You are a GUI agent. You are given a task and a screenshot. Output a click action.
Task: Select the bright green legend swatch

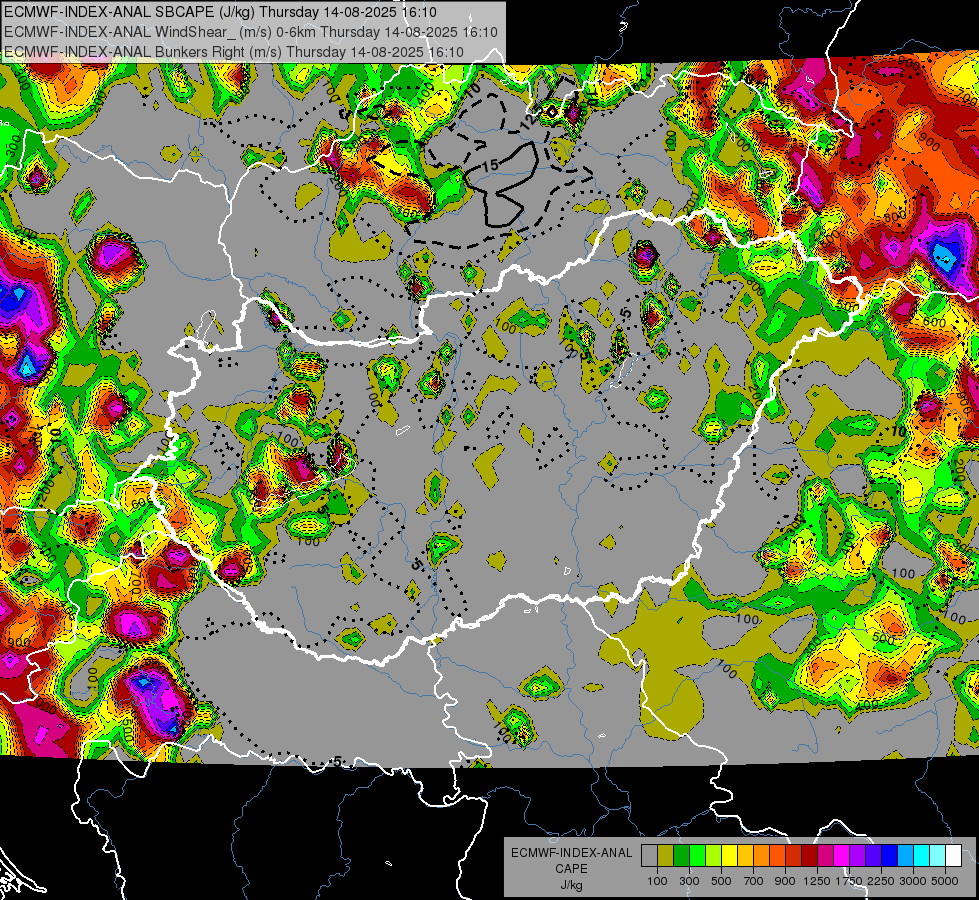pos(697,856)
